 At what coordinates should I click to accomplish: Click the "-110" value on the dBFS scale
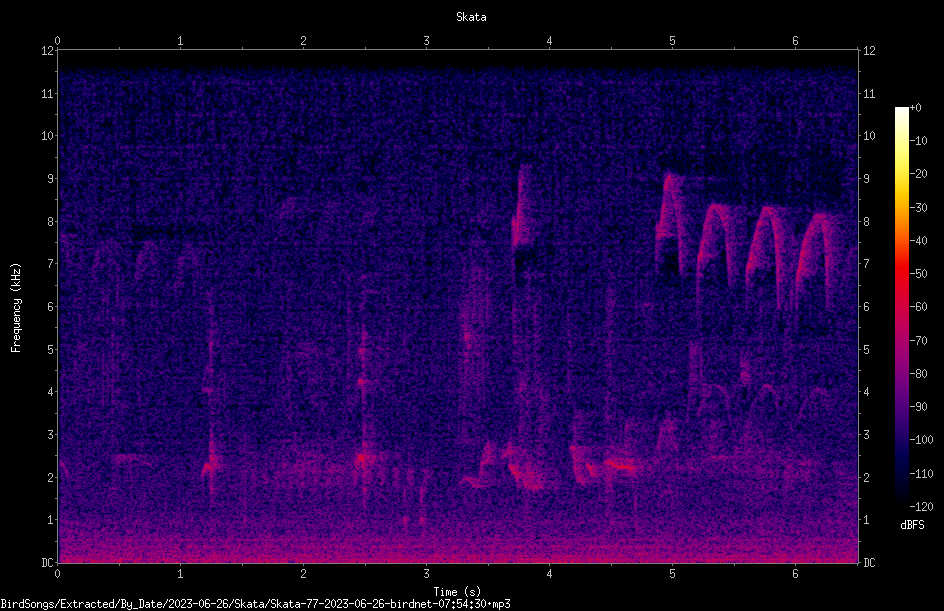[921, 474]
